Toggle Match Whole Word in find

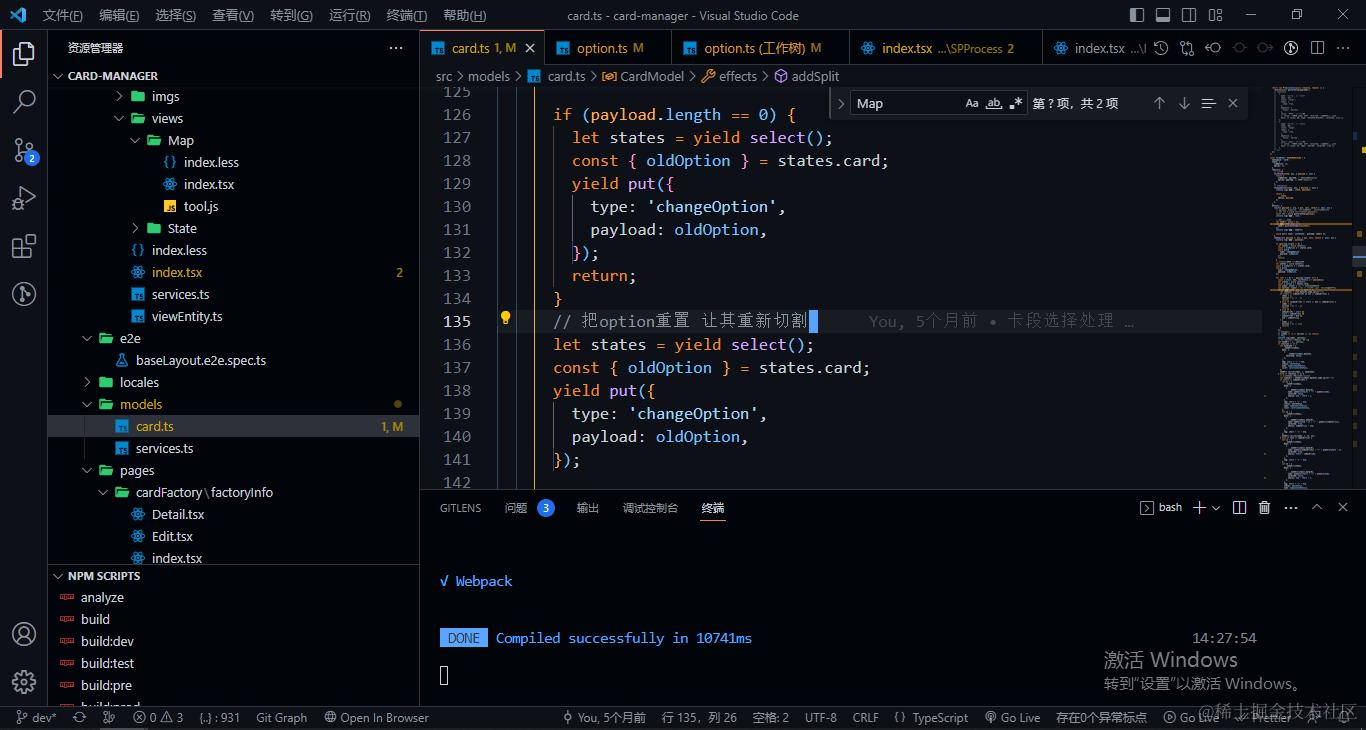[x=994, y=103]
